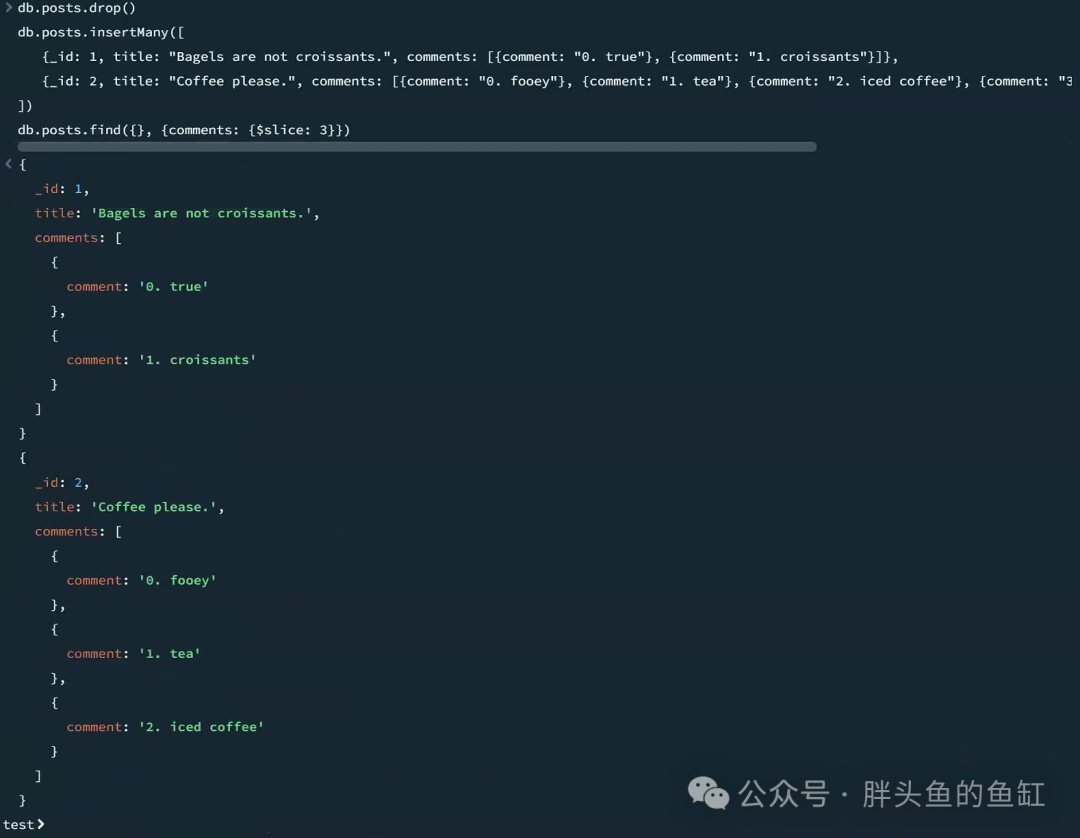The width and height of the screenshot is (1080, 838).
Task: Click the comment value '0. fooey'
Action: tap(178, 580)
